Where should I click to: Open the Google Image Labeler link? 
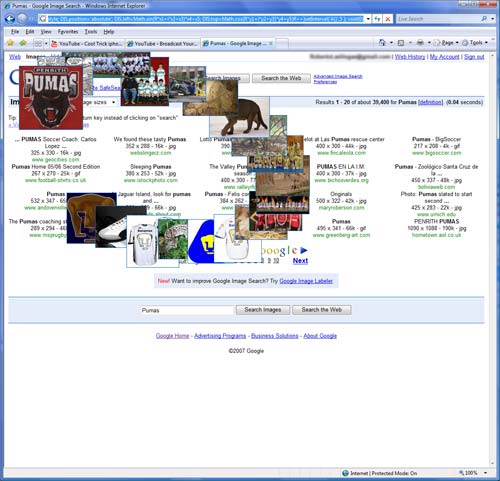point(306,281)
